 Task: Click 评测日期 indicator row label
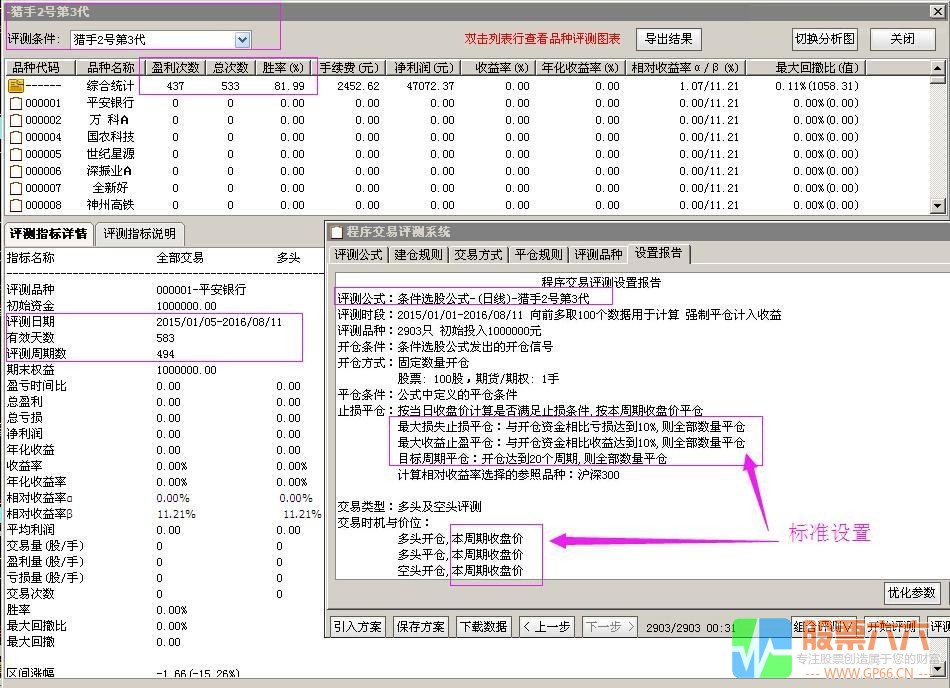(x=30, y=322)
